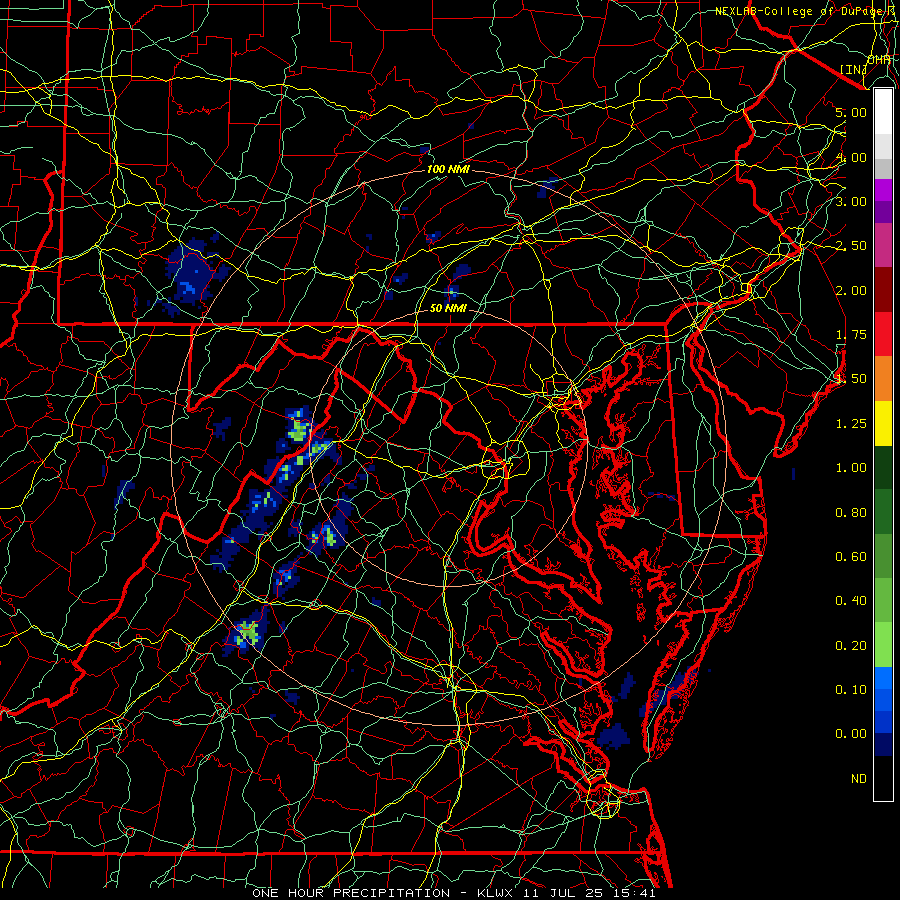Select the bright magenta legend swatch
This screenshot has width=900, height=900.
(x=883, y=190)
